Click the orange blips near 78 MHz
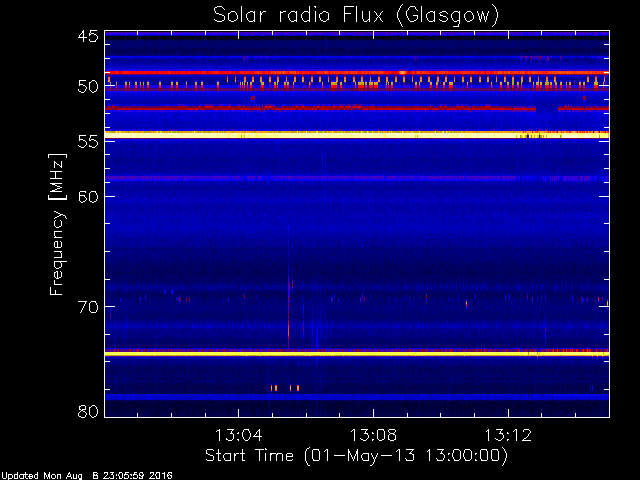The width and height of the screenshot is (640, 480). (285, 388)
